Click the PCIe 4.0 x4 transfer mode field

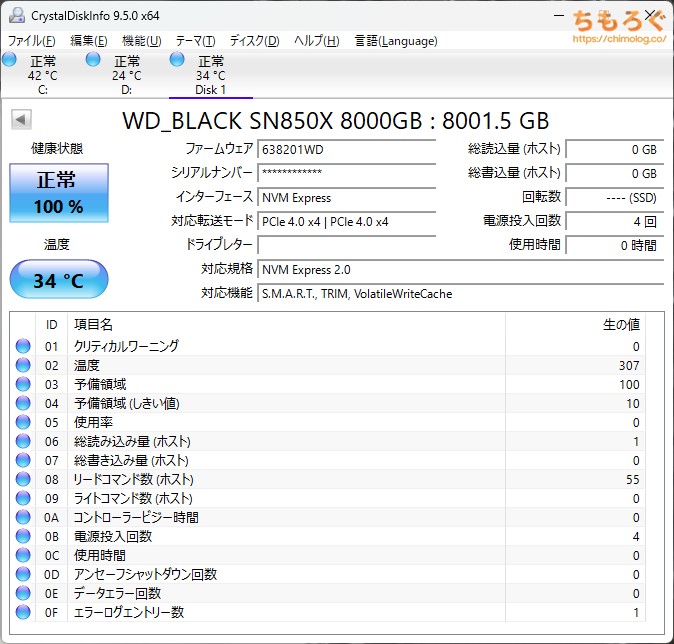click(x=346, y=222)
